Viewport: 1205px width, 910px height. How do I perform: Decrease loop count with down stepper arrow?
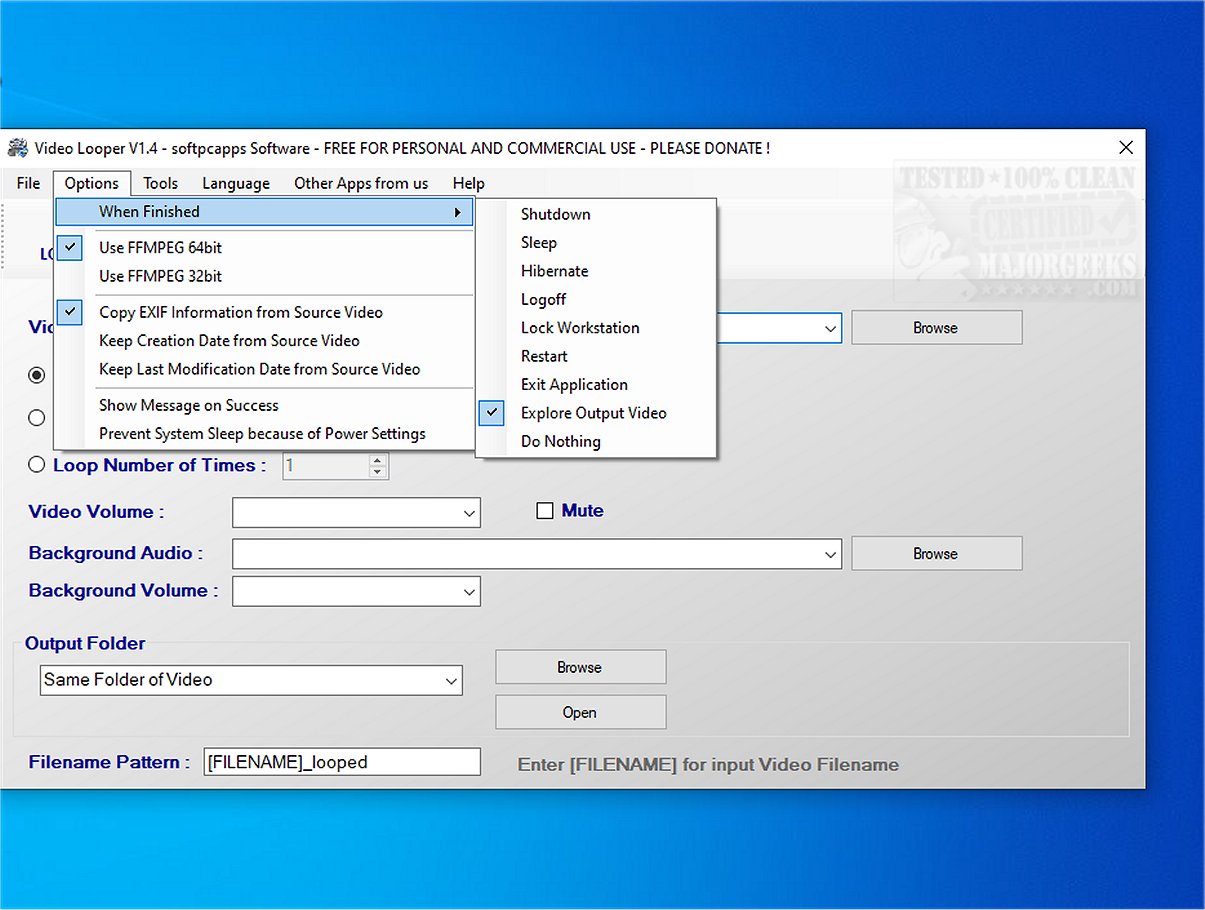pos(377,472)
